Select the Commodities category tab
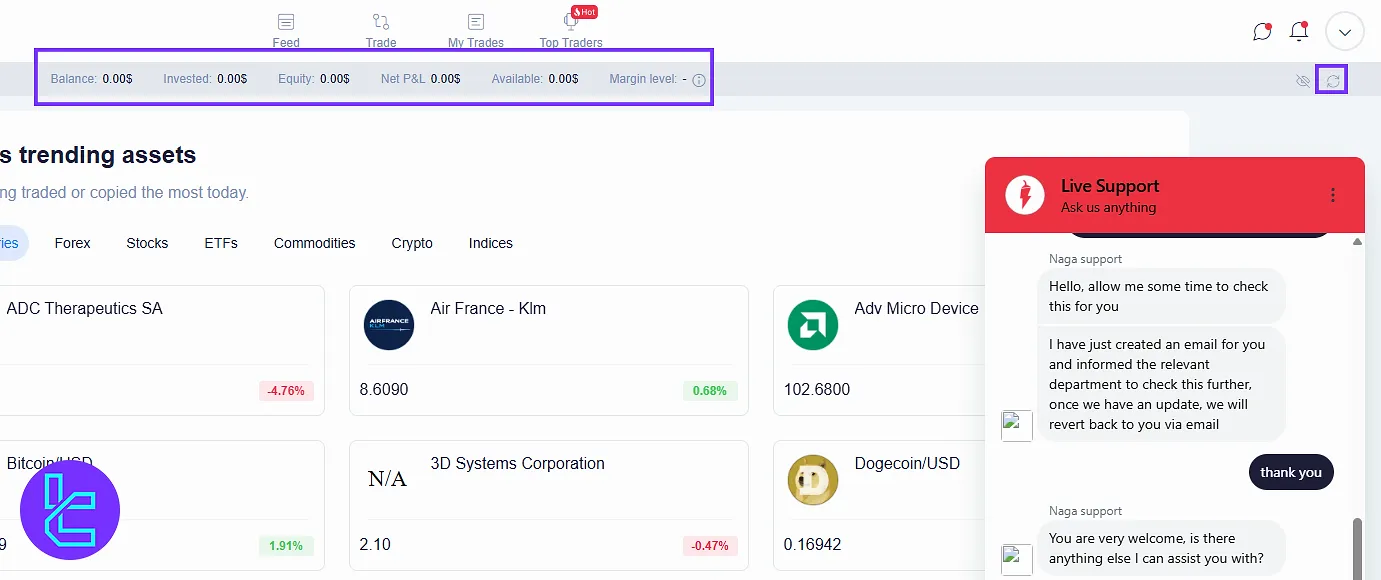 tap(314, 243)
